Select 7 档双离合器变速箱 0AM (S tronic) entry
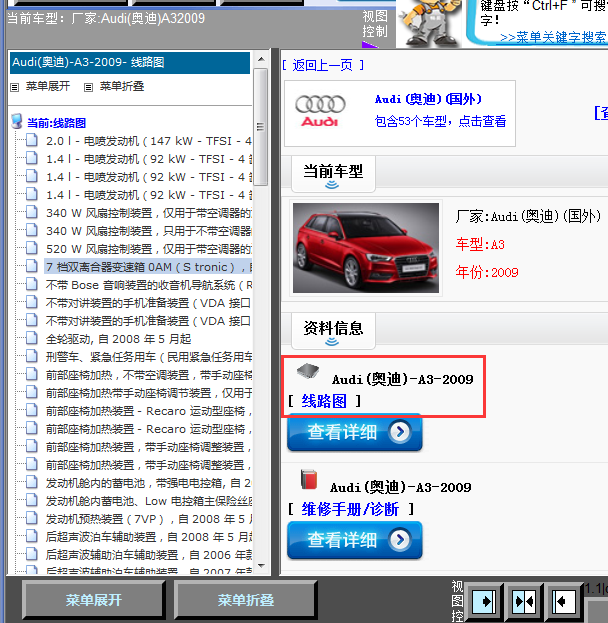This screenshot has width=608, height=623. click(x=148, y=267)
